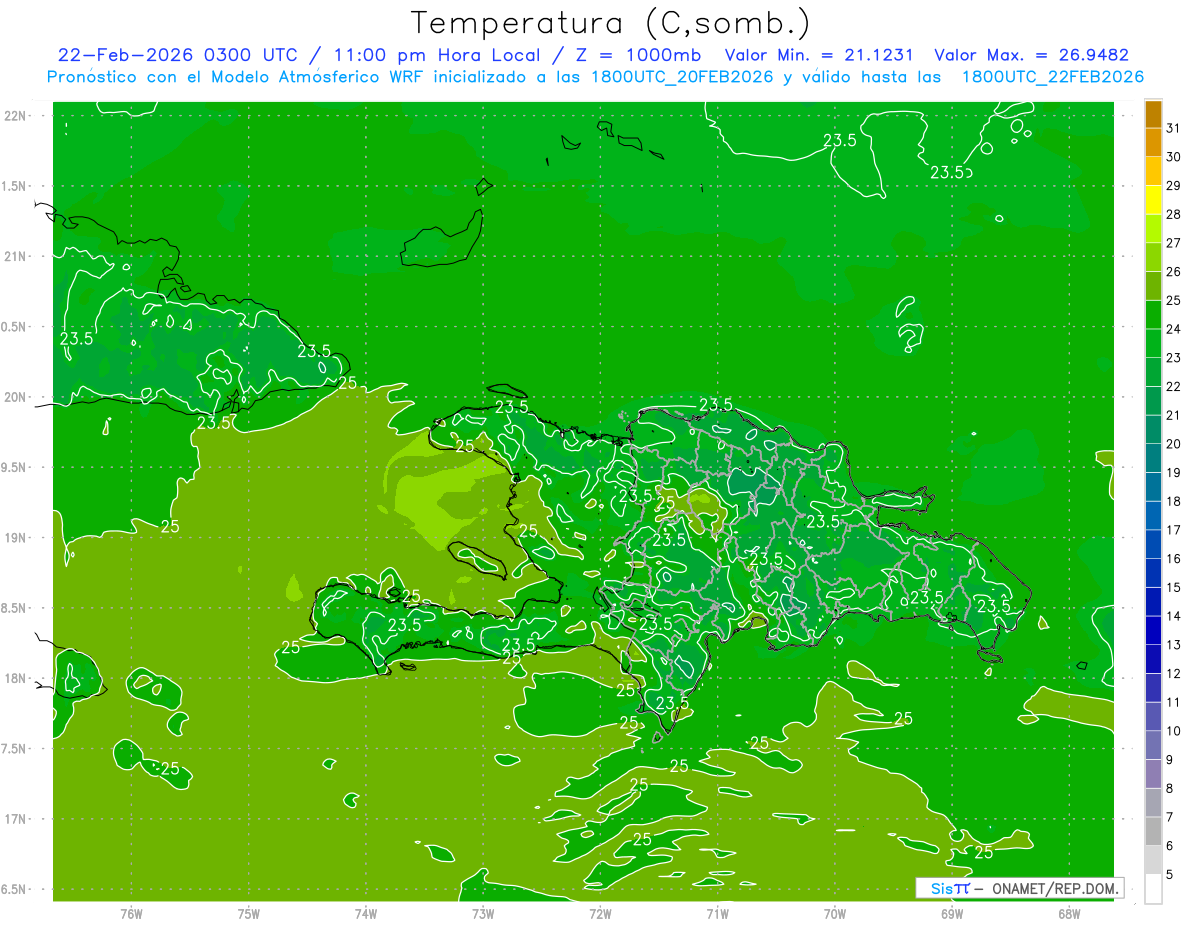Click the number 24 on the color scale
Screen dimensions: 1200x927
click(1173, 329)
